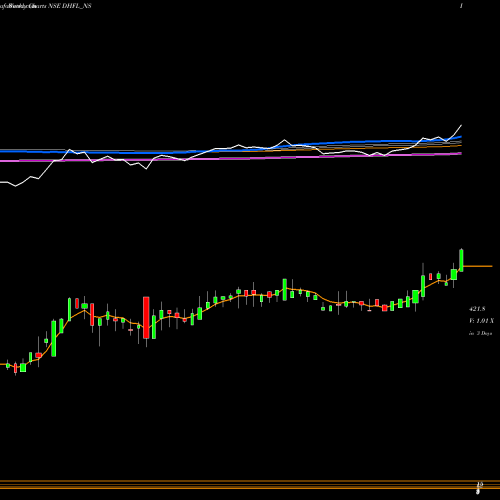Click the NSE DHFL_NS chart title
This screenshot has height=500, width=500.
point(71,6)
